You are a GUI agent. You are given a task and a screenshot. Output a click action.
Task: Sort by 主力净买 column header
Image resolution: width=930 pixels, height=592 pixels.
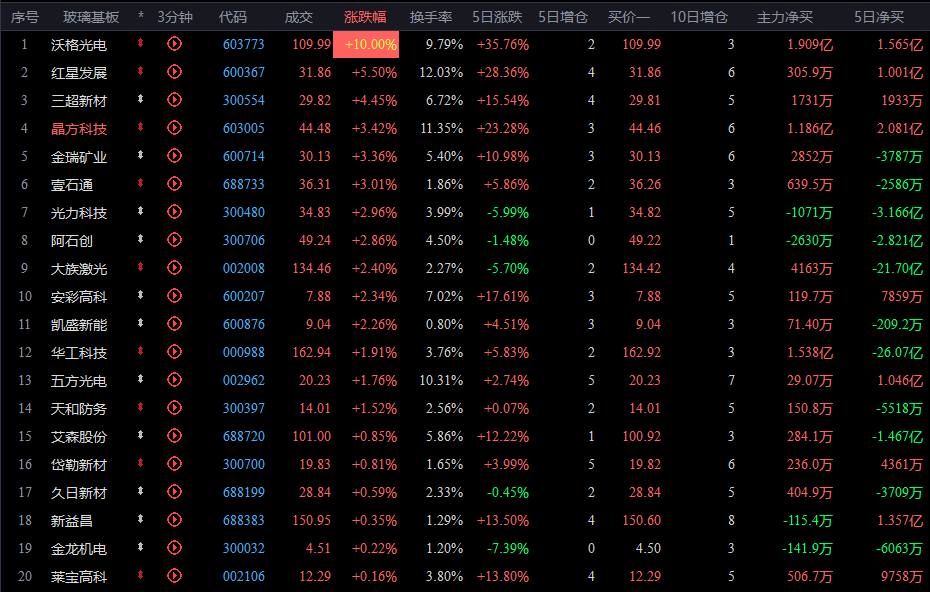coord(785,17)
